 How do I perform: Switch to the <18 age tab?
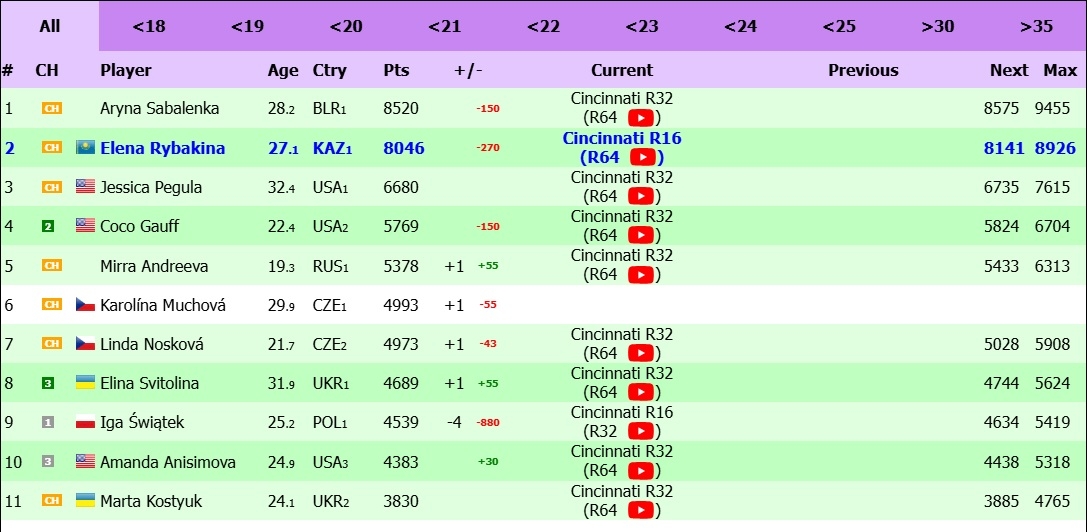[x=148, y=26]
